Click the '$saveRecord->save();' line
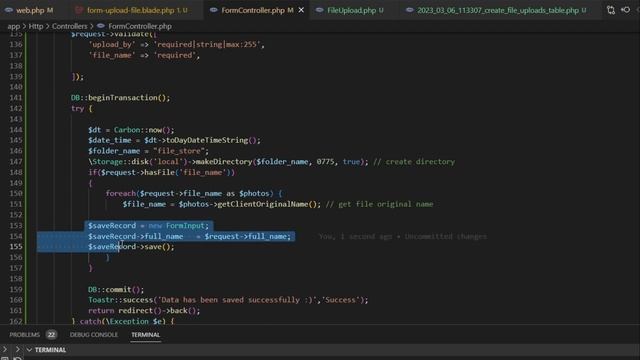This screenshot has width=640, height=360. [x=131, y=247]
